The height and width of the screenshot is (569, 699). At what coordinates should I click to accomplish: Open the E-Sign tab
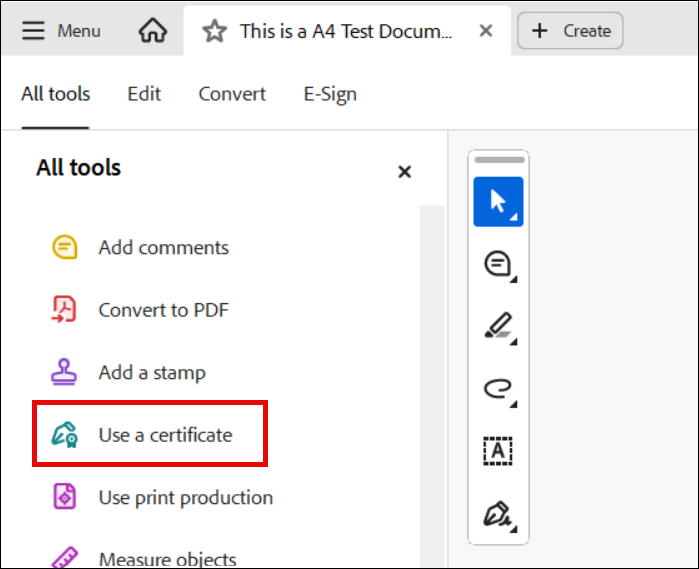coord(330,94)
